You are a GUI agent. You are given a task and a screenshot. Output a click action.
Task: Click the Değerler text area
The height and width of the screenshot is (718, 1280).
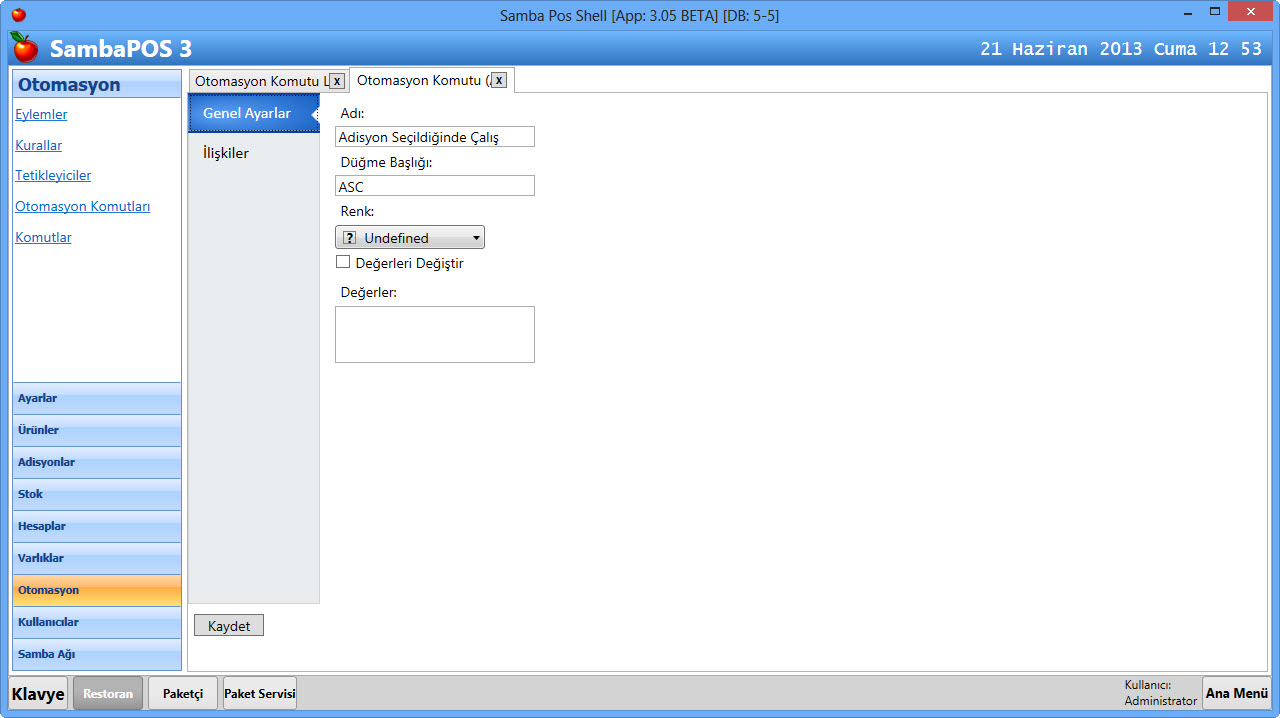point(435,334)
